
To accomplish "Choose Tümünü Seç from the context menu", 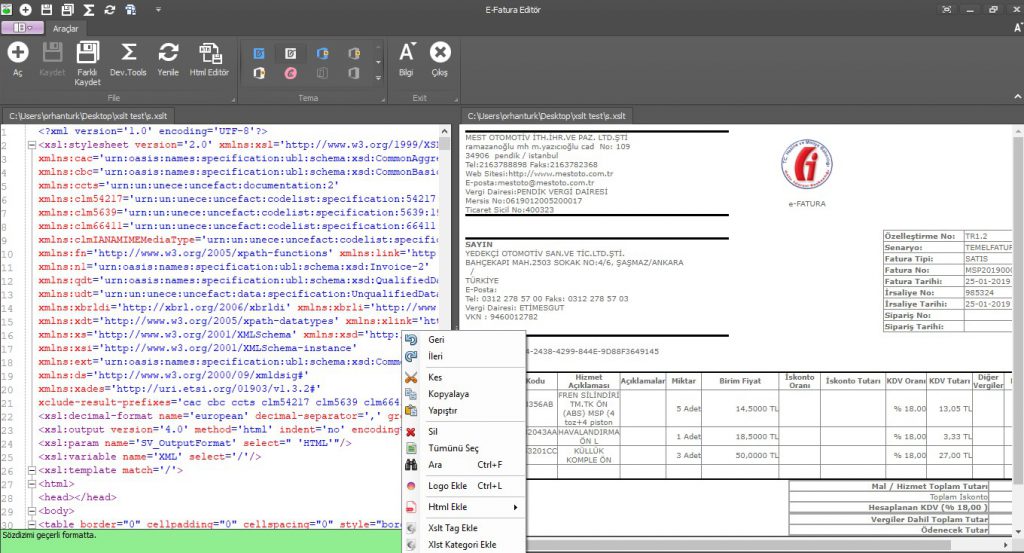I will 462,448.
